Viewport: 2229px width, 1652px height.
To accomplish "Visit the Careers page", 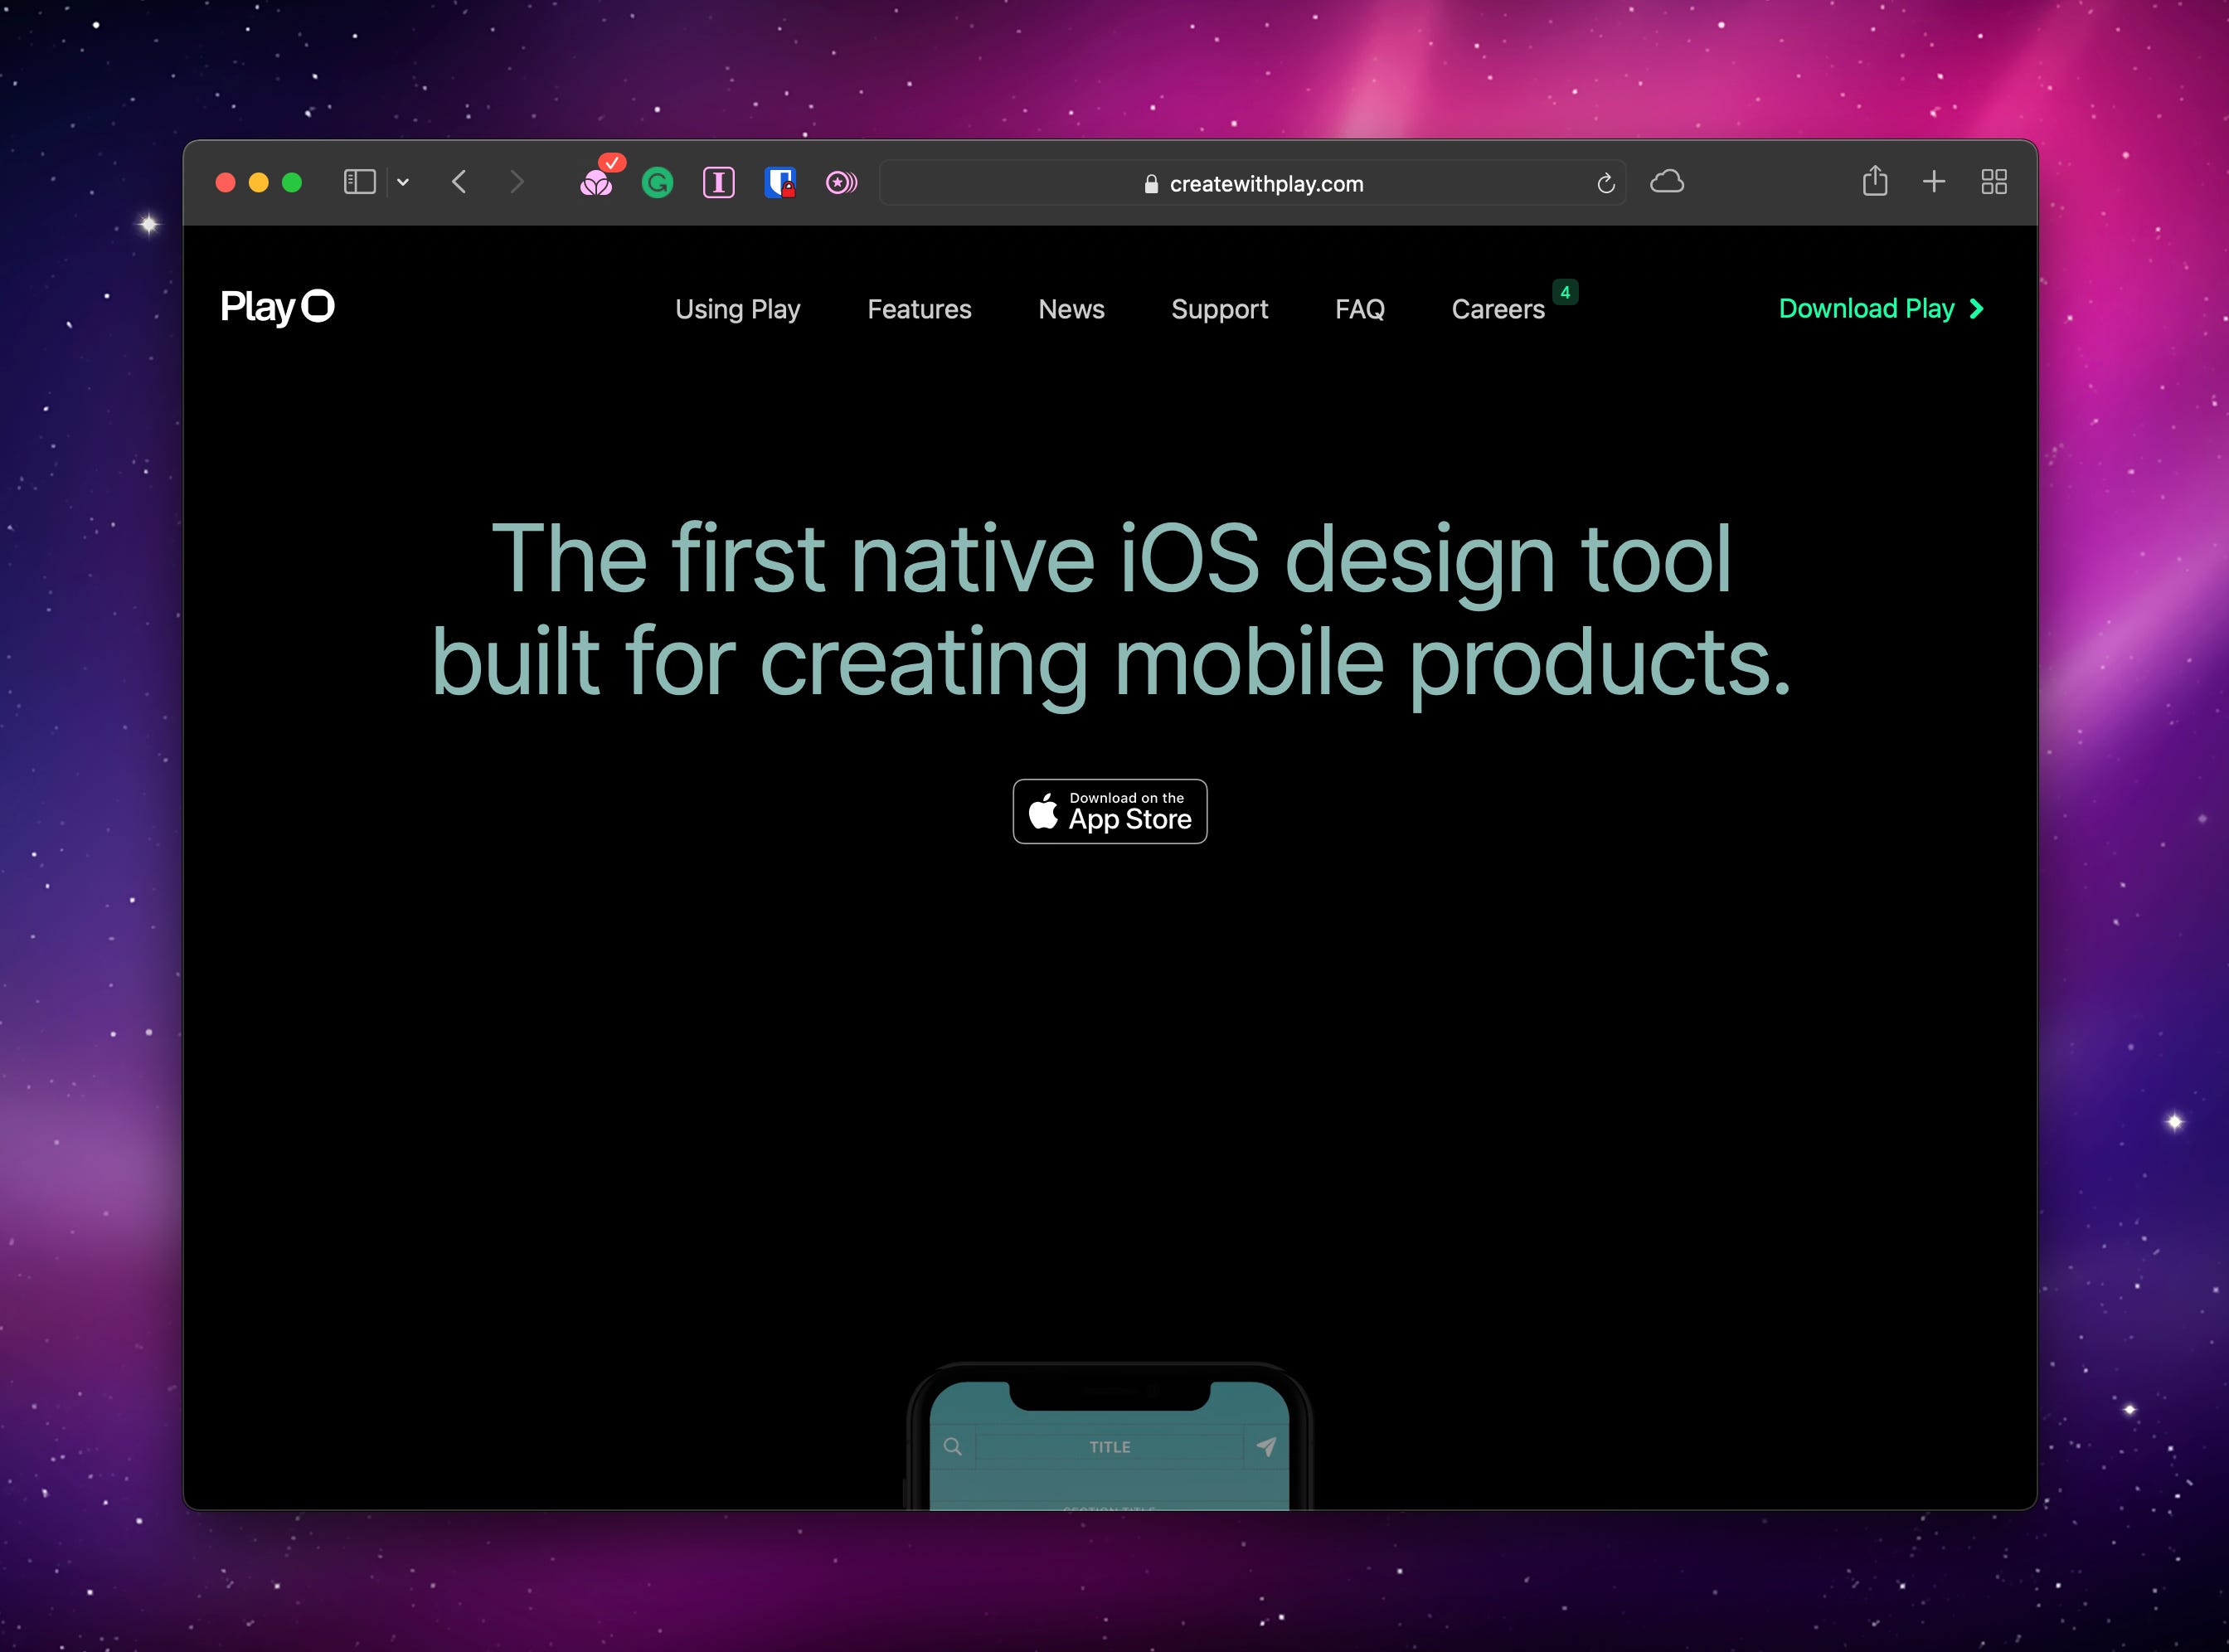I will tap(1498, 309).
